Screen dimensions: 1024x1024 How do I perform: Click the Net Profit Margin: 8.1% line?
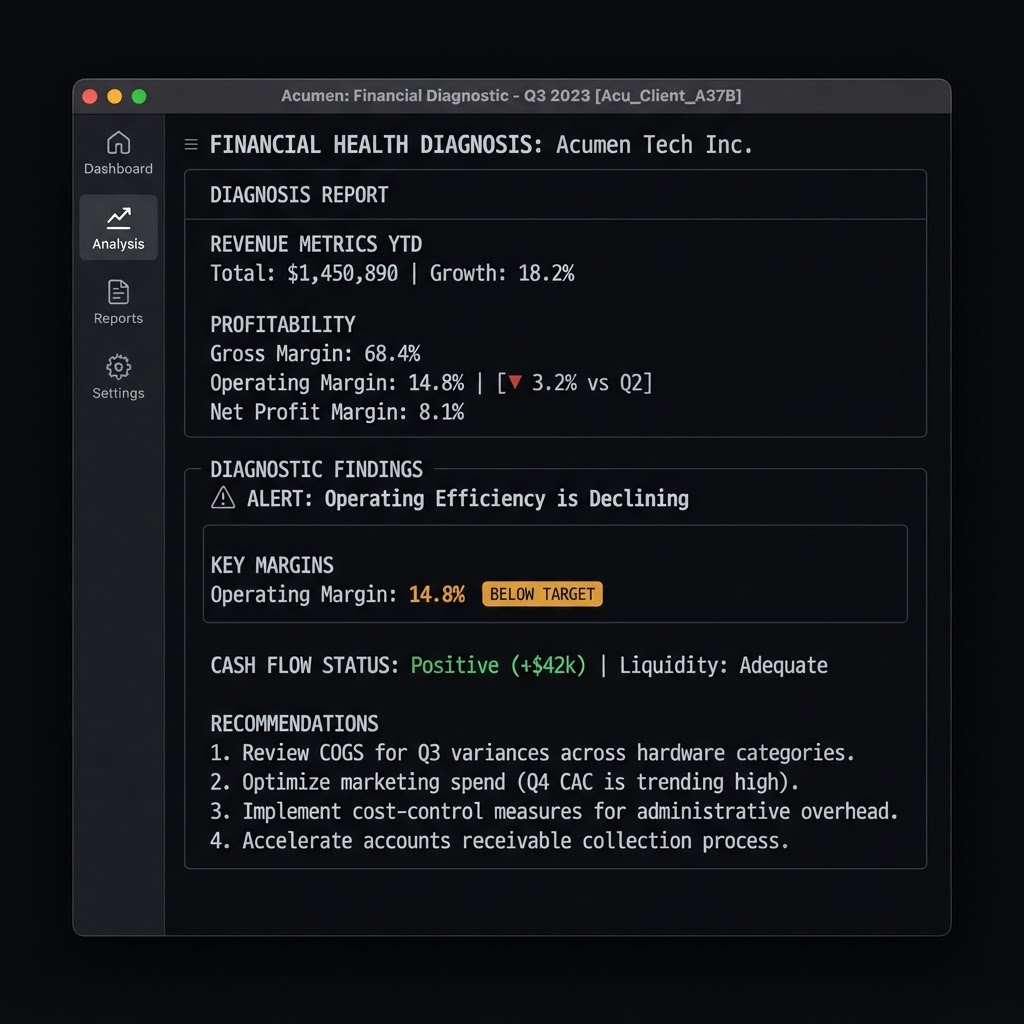[x=337, y=412]
